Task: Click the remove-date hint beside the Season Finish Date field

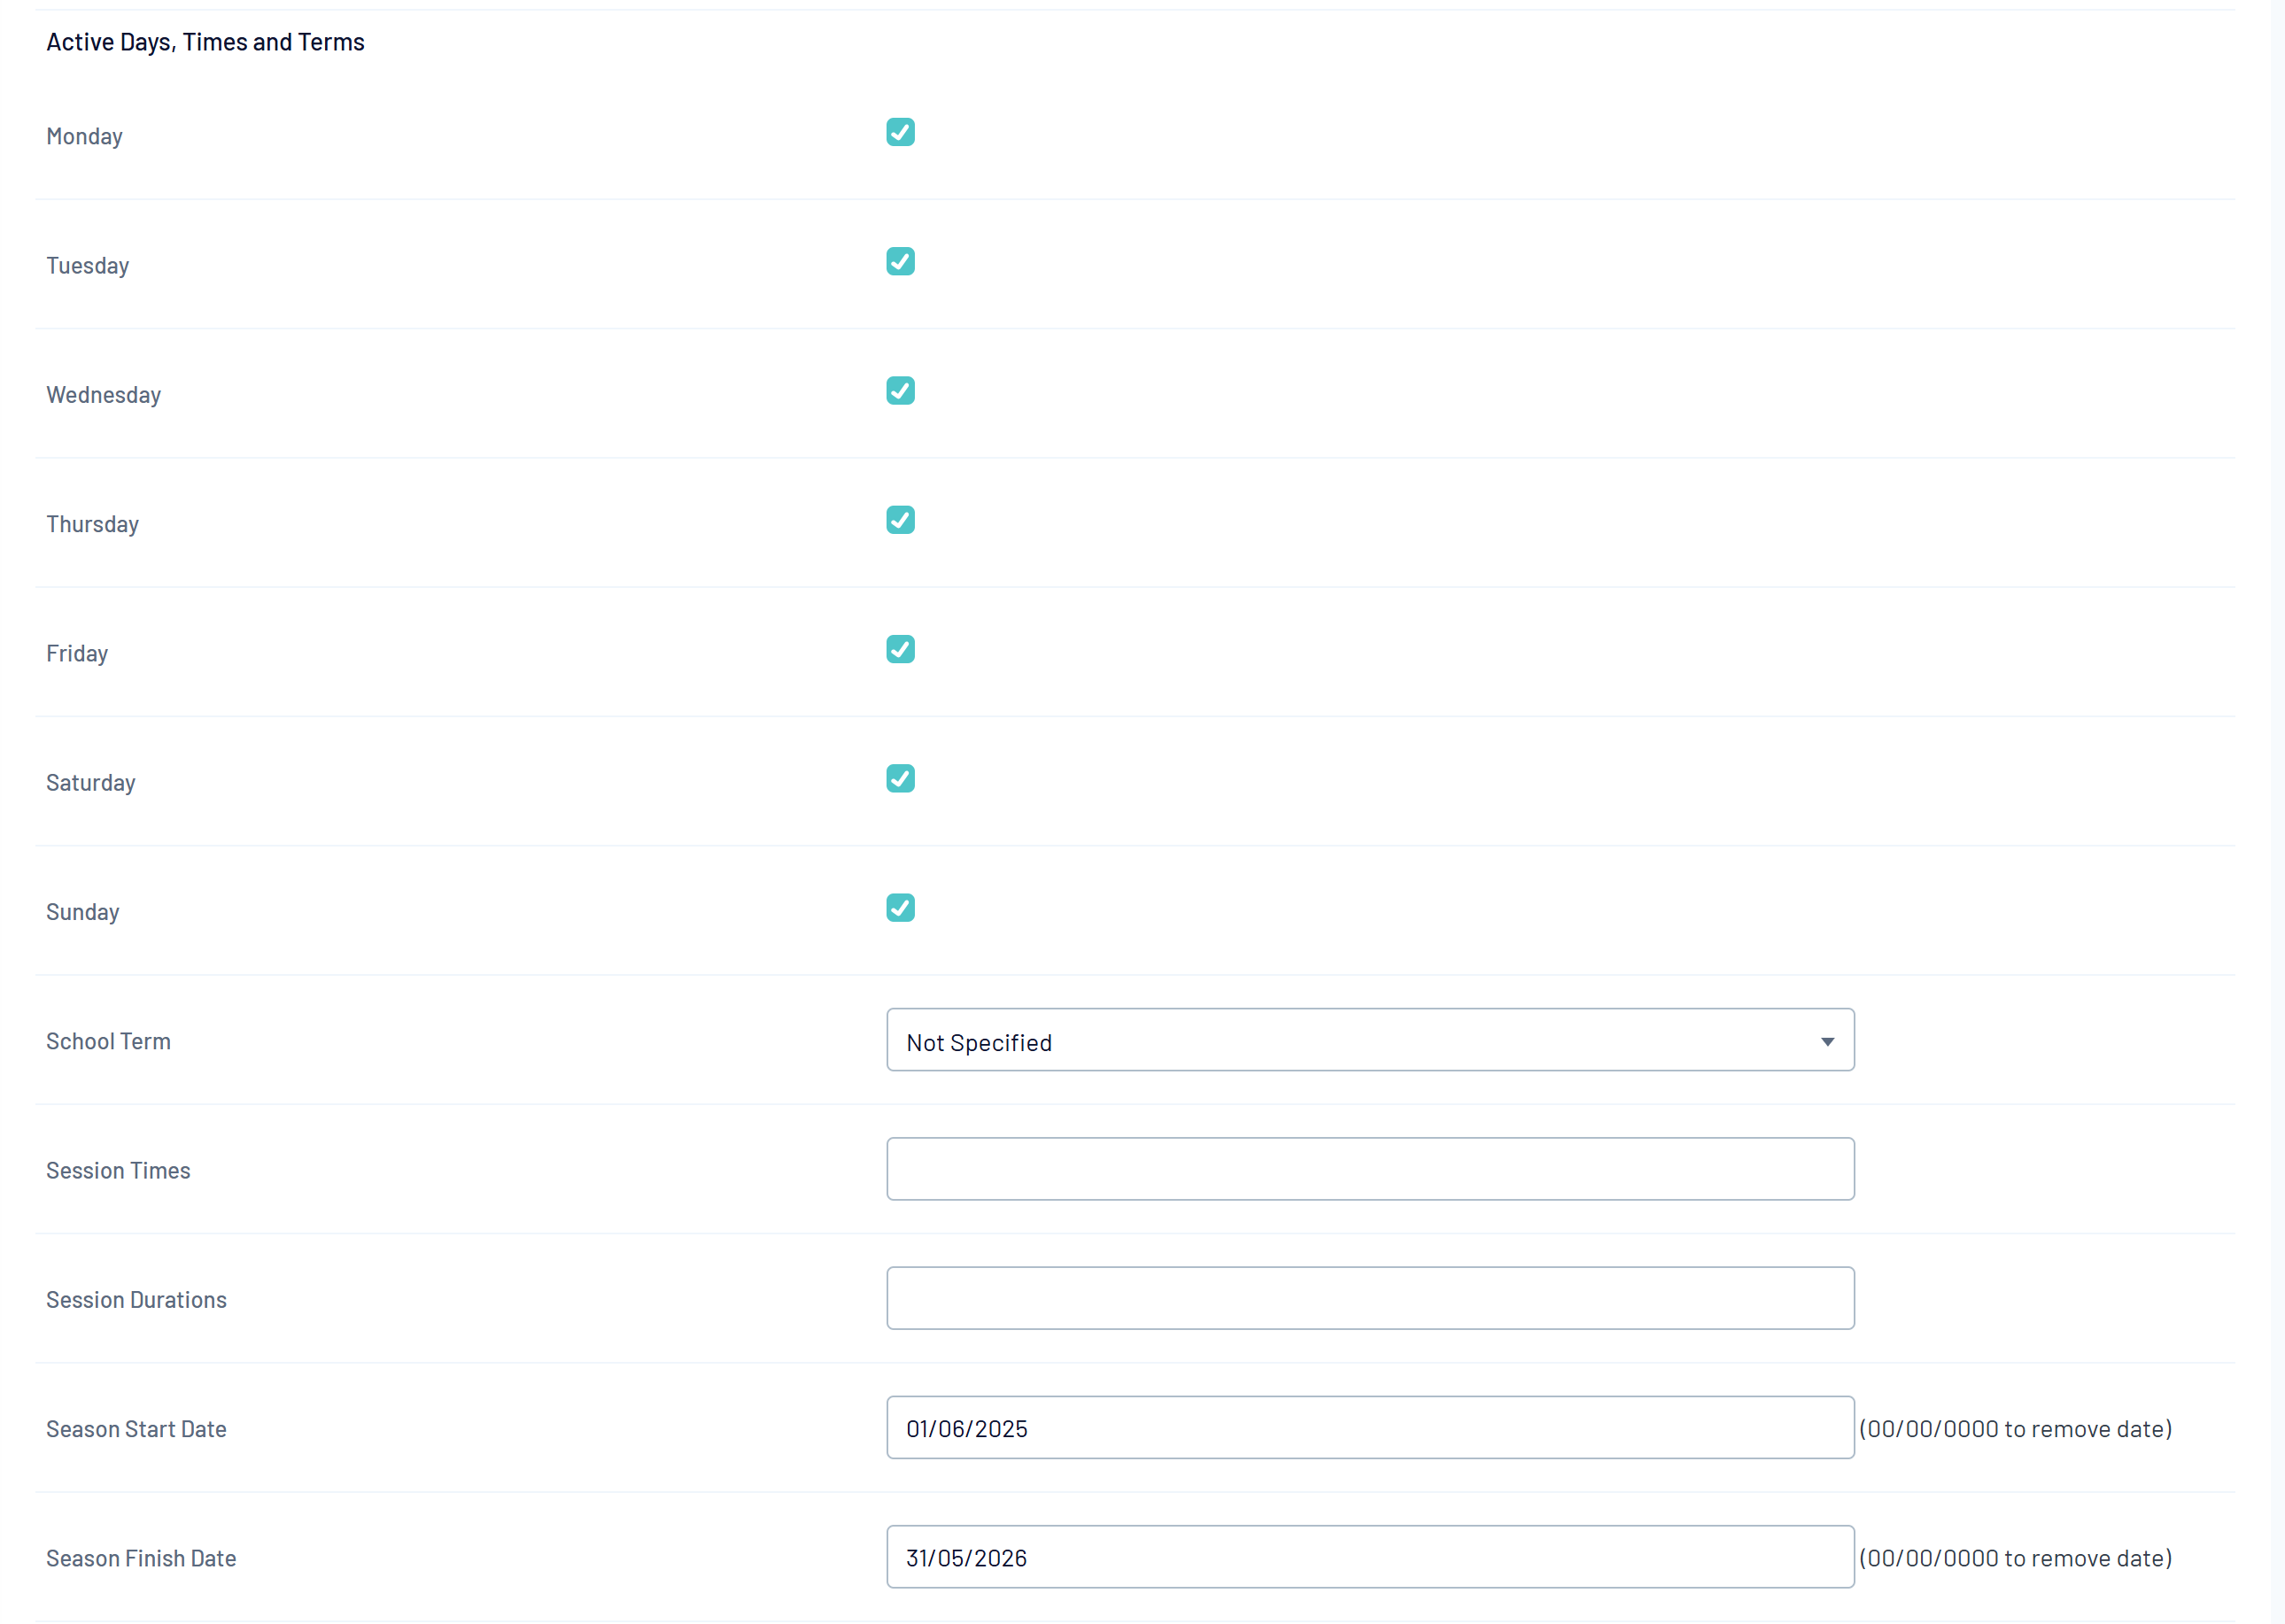Action: pyautogui.click(x=2015, y=1558)
